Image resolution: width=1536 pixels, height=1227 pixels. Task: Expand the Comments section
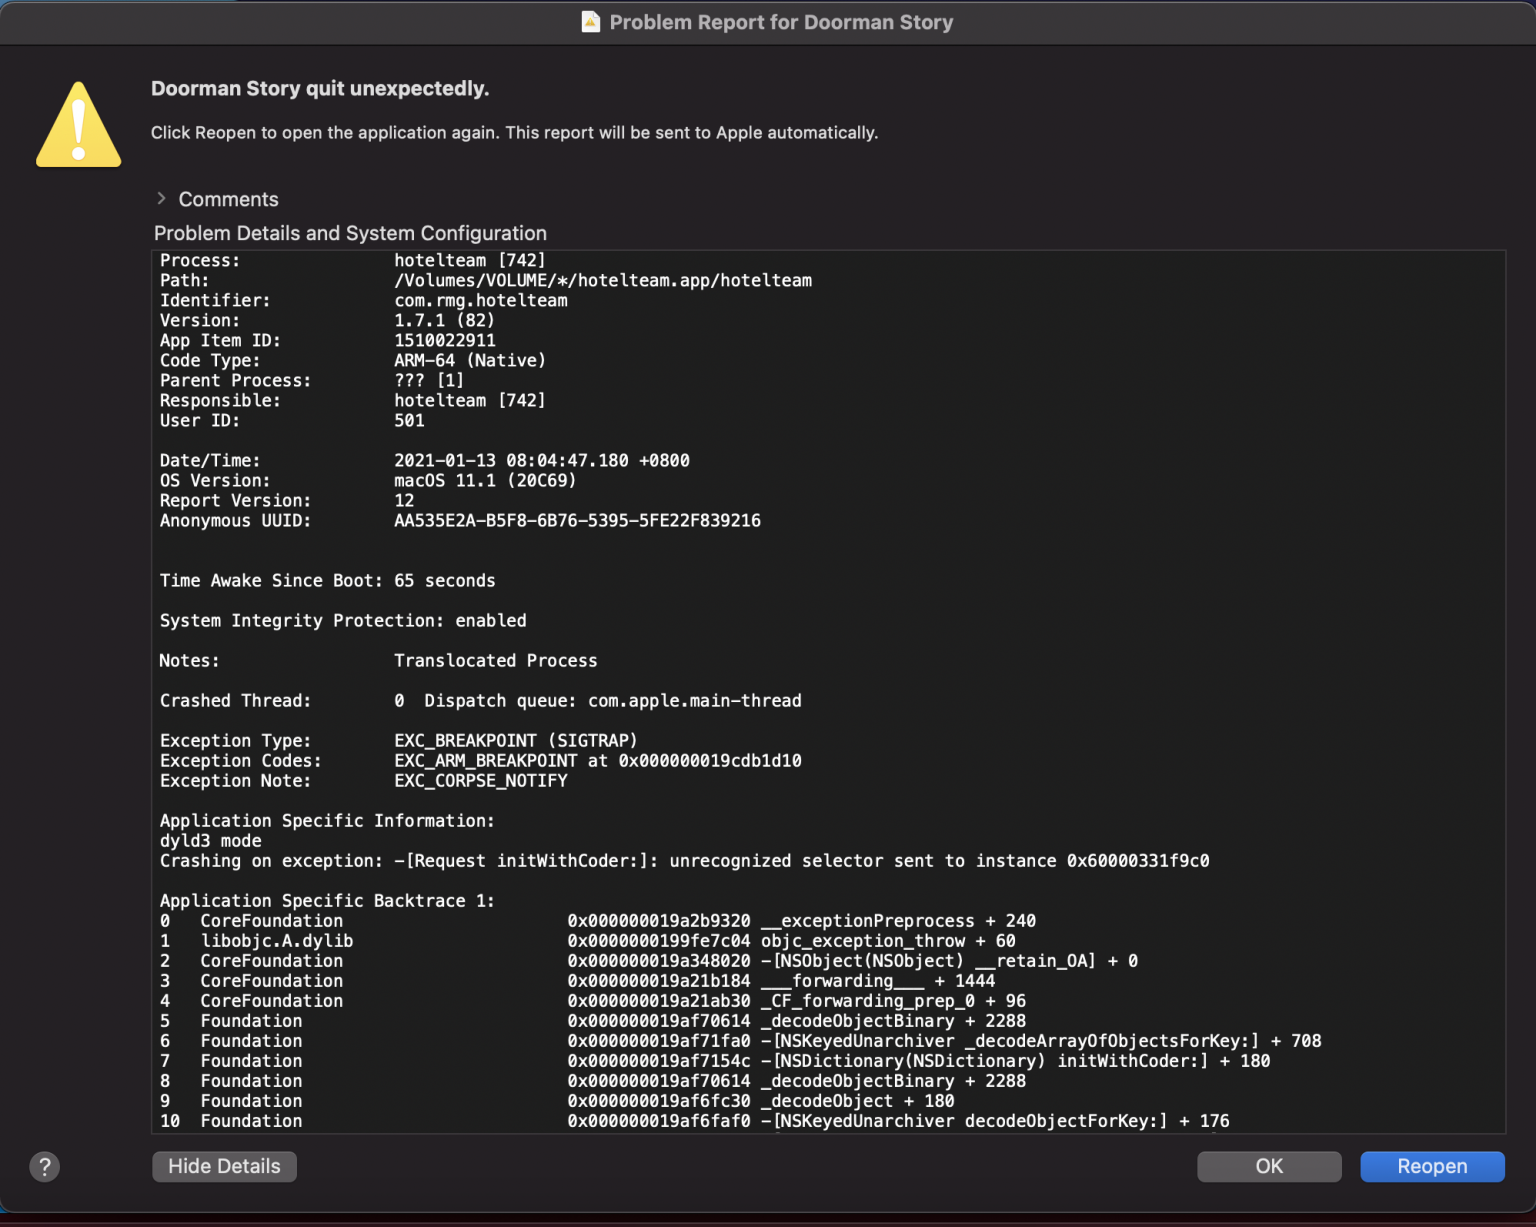coord(161,199)
